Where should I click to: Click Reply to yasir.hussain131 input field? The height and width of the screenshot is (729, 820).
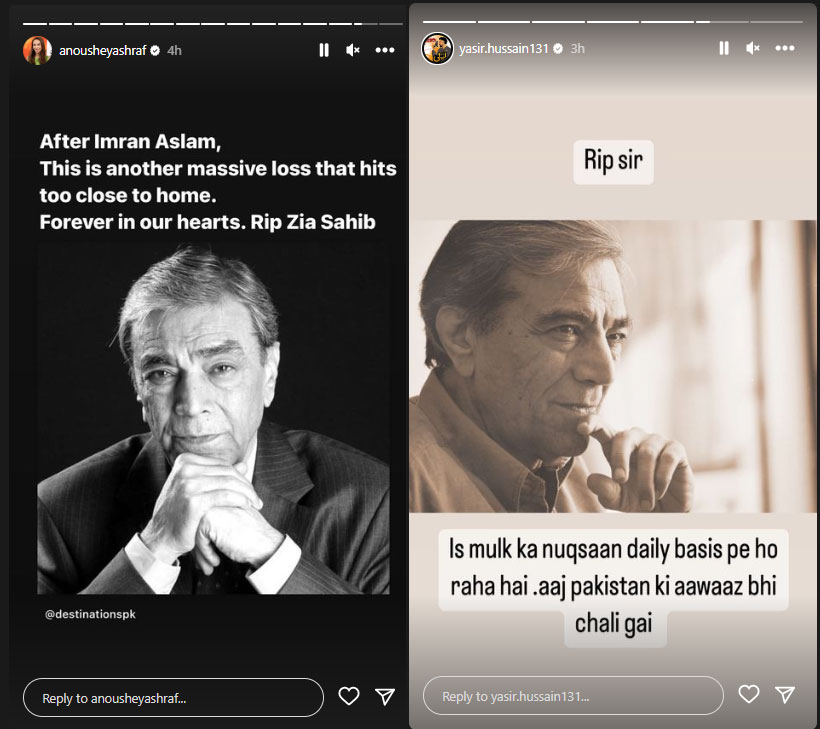coord(573,696)
